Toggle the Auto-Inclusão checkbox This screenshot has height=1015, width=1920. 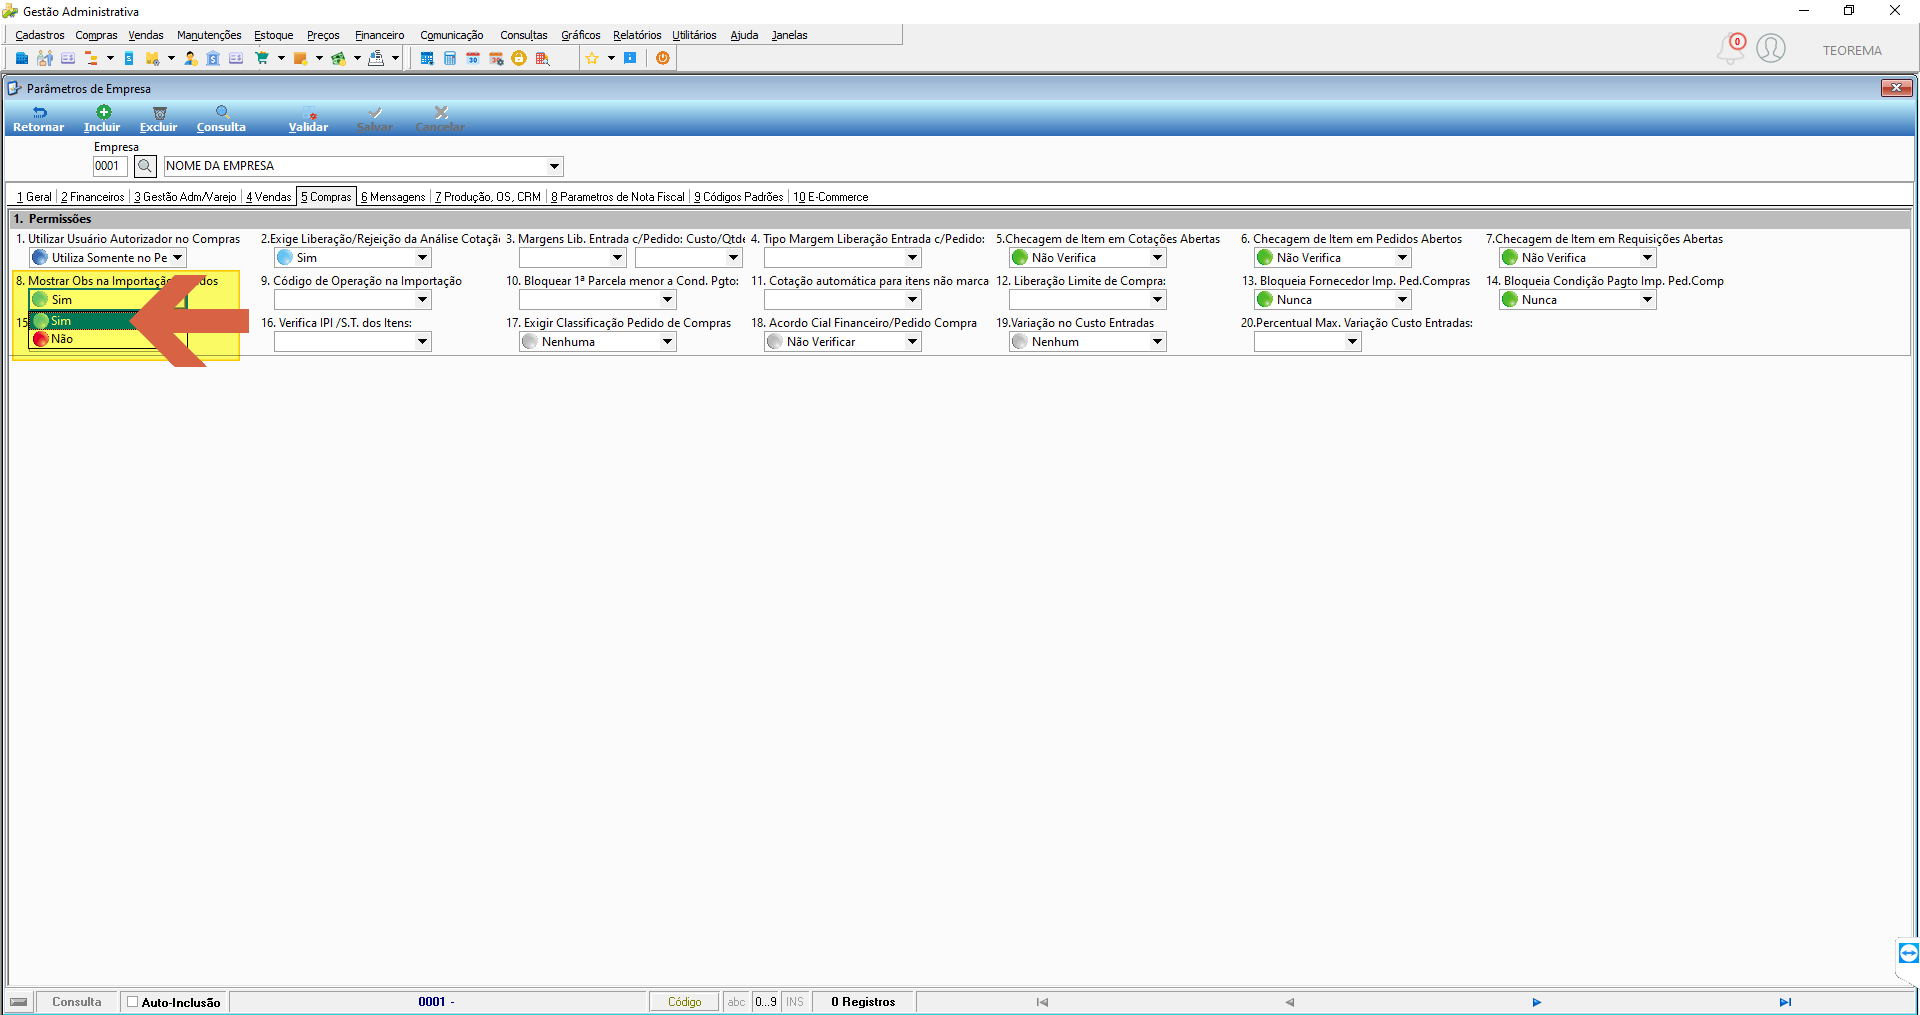point(132,1002)
